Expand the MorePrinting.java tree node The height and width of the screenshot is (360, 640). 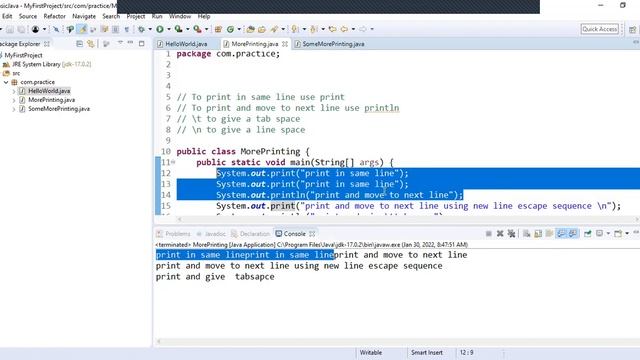click(14, 100)
